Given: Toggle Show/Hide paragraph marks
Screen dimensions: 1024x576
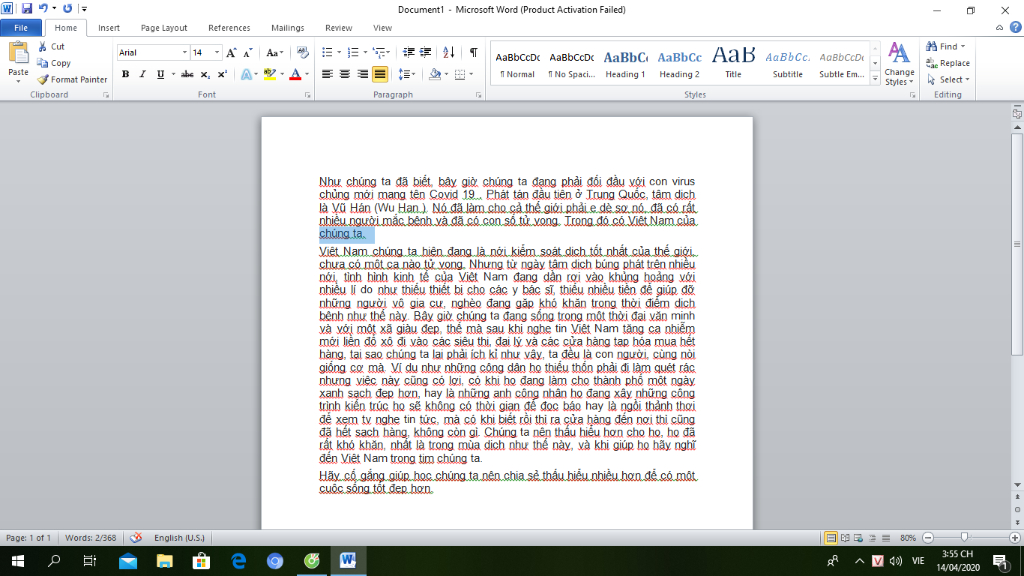Looking at the screenshot, I should (x=473, y=52).
